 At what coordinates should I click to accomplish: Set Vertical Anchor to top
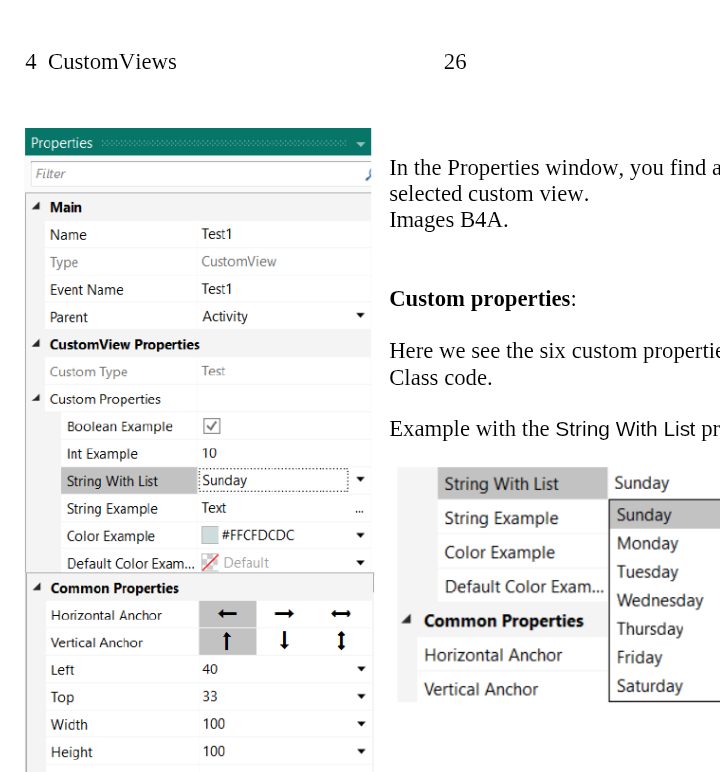tap(228, 641)
